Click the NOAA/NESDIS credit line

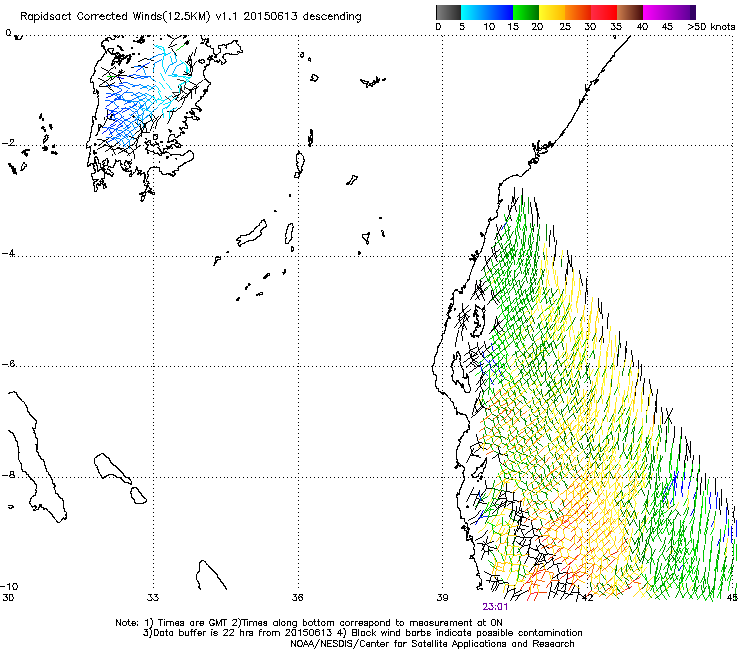(x=432, y=644)
